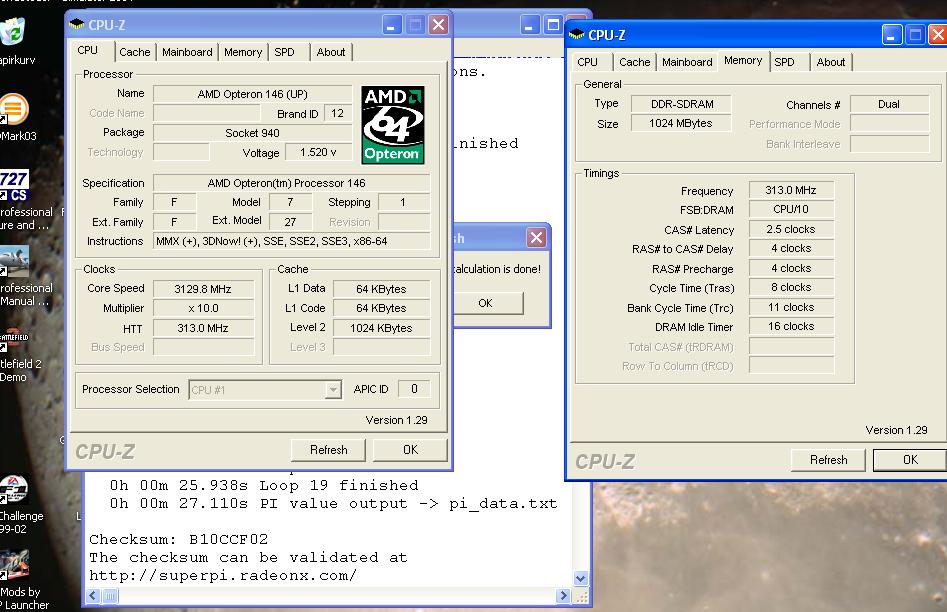The image size is (947, 612).
Task: Click the Instructions field listing MMX, SSE
Action: pyautogui.click(x=291, y=241)
